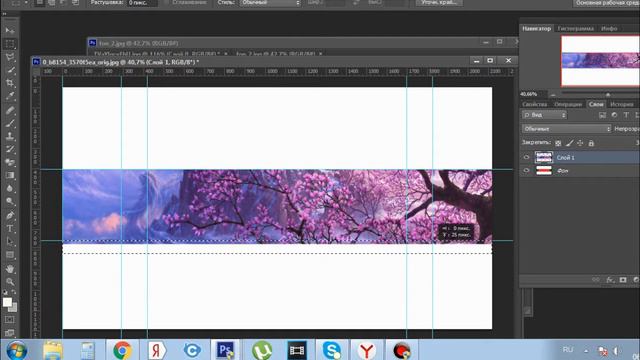The image size is (640, 360).
Task: Click the layer style fx button
Action: coord(610,280)
